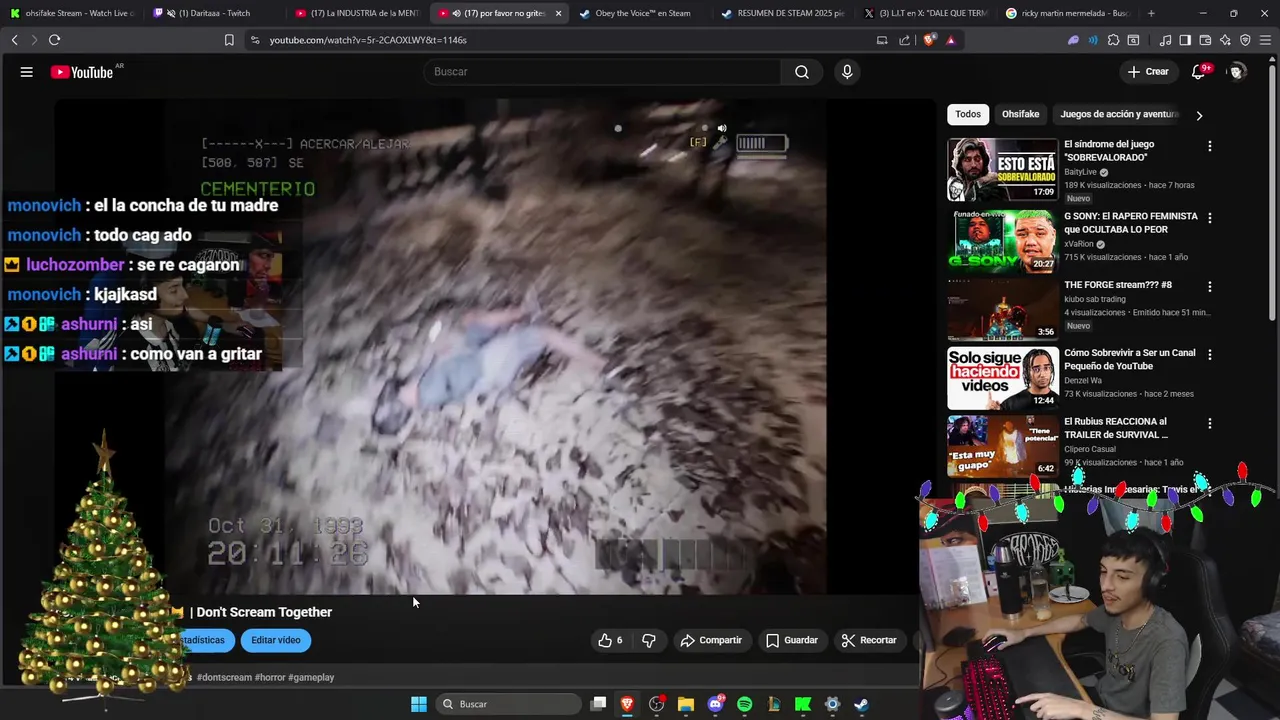Click the YouTube search magnifier button
Viewport: 1280px width, 720px height.
click(x=802, y=72)
